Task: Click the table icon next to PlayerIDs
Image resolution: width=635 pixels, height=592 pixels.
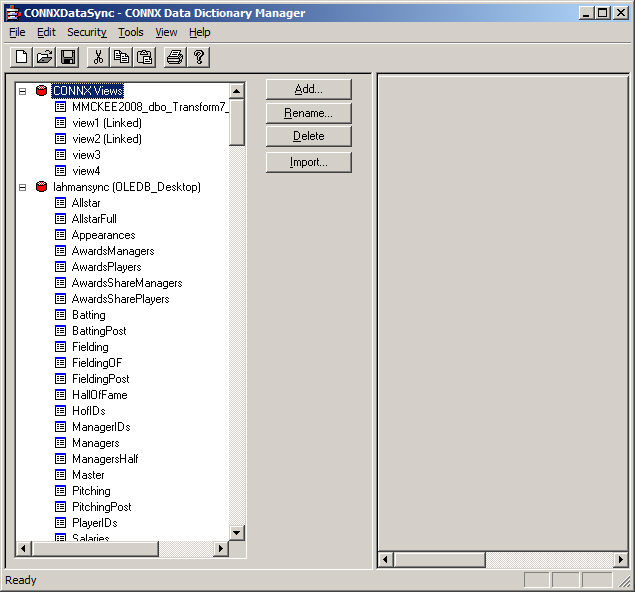Action: [60, 523]
